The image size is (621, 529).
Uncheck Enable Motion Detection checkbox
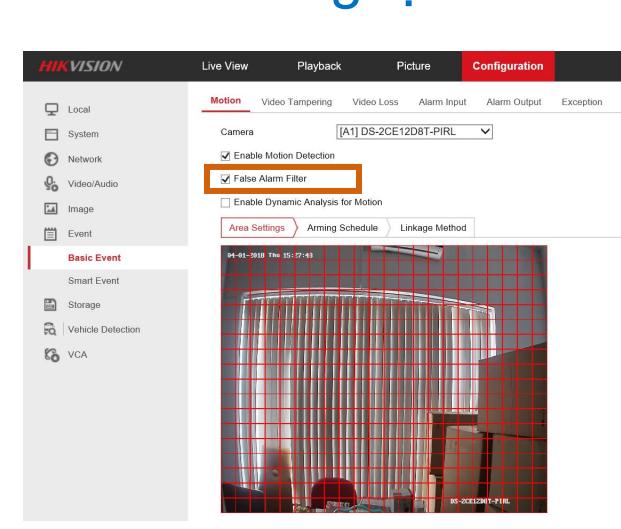pos(224,155)
